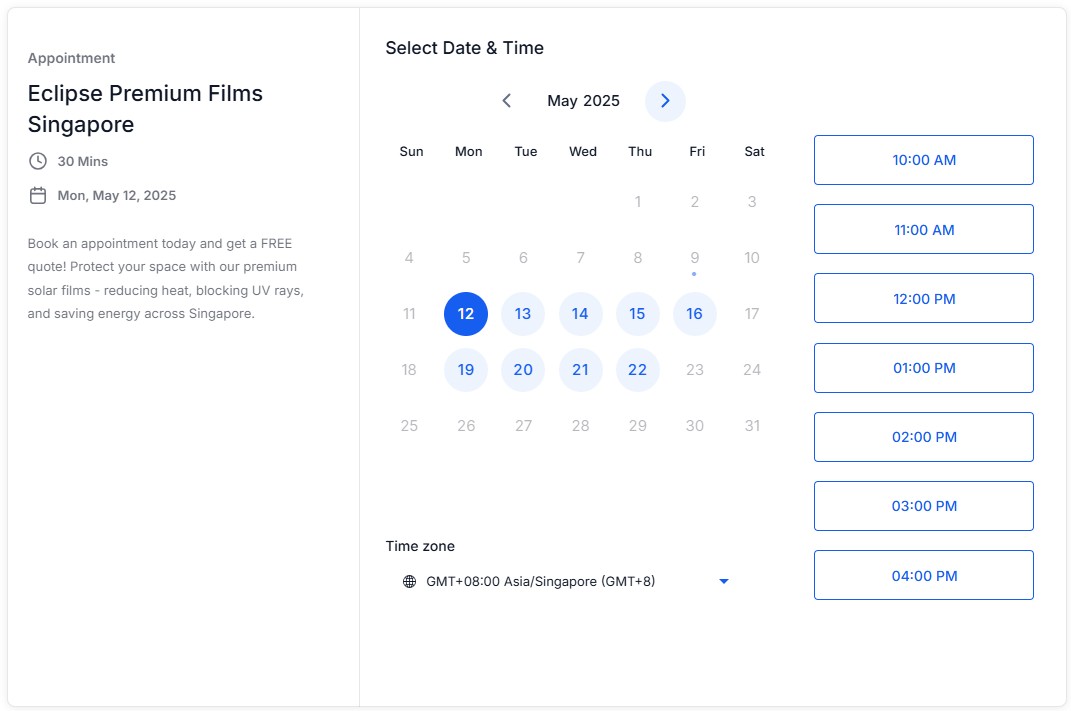This screenshot has width=1071, height=711.
Task: Choose the 03:00 PM time slot
Action: point(923,506)
